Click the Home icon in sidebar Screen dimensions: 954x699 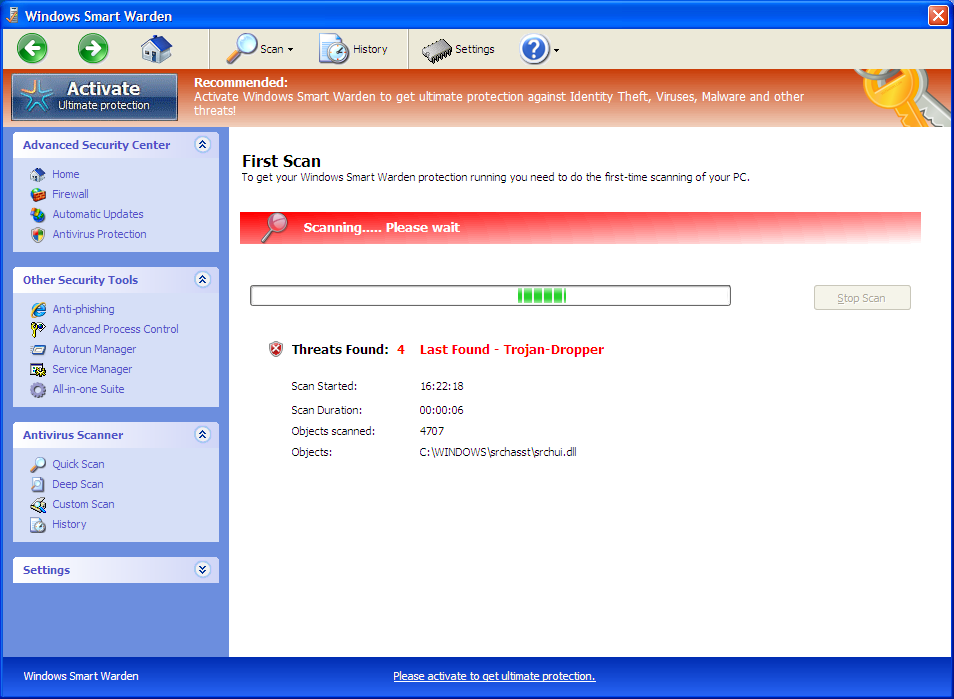(x=38, y=175)
